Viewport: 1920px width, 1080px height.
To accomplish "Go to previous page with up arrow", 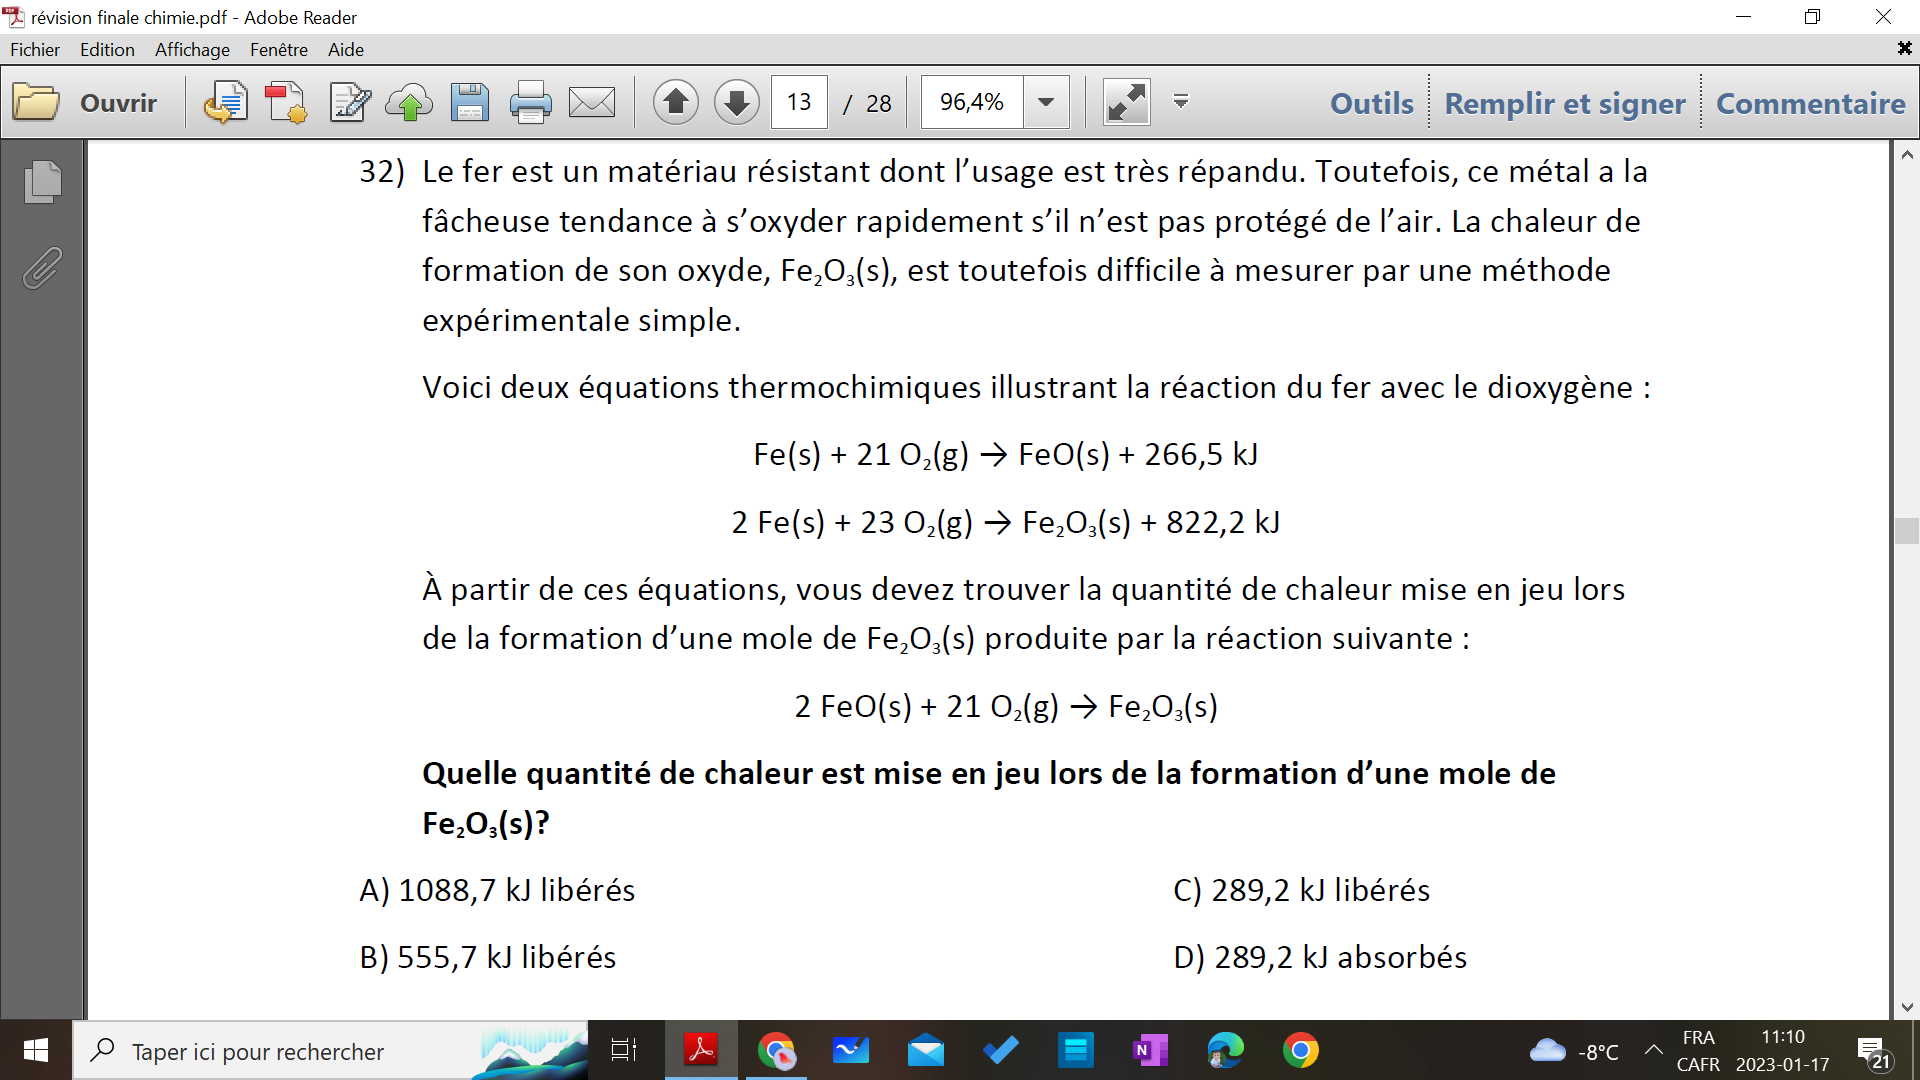I will click(x=676, y=101).
